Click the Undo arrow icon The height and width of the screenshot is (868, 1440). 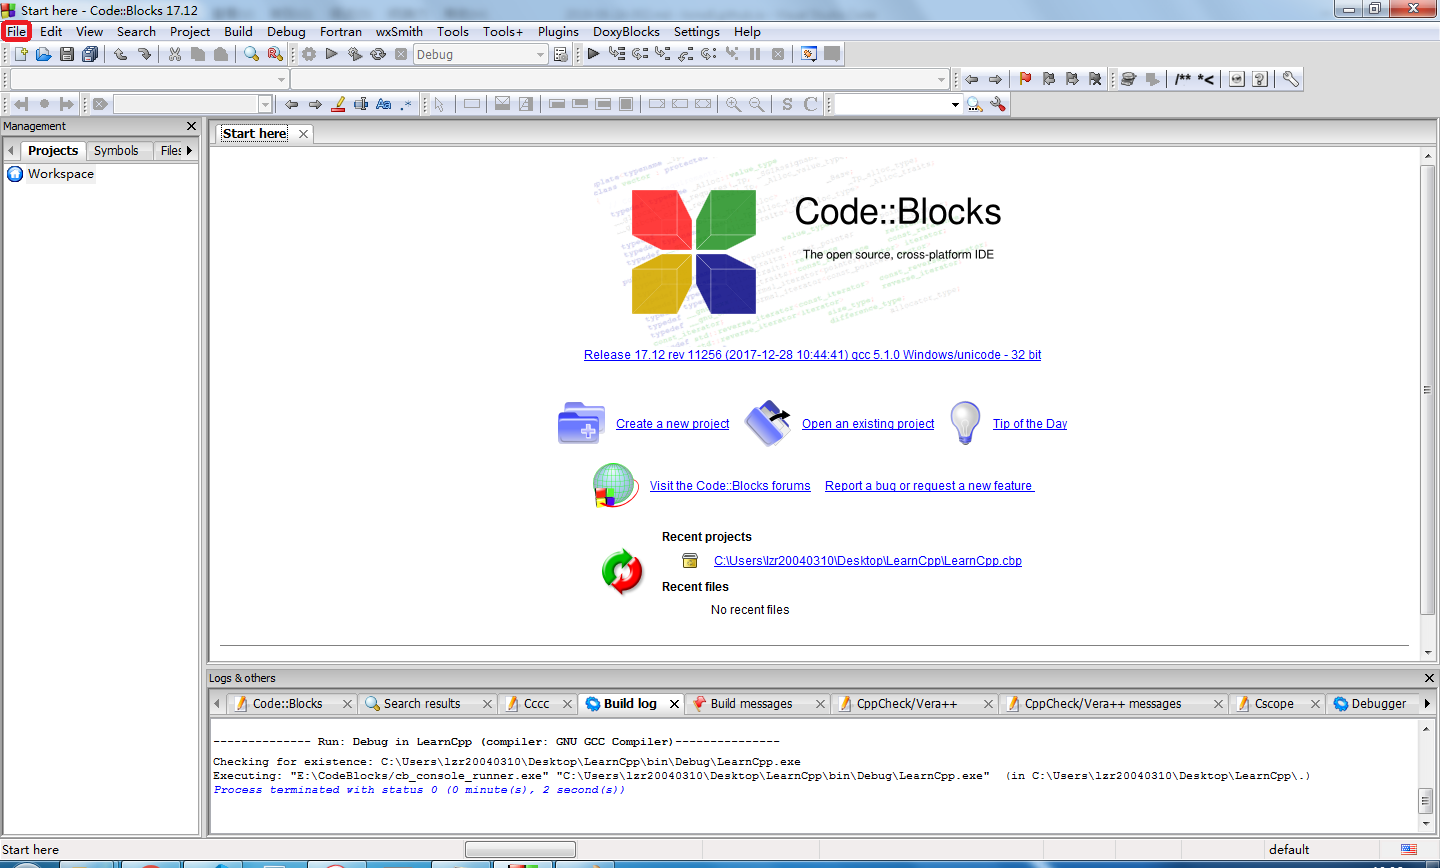point(121,54)
